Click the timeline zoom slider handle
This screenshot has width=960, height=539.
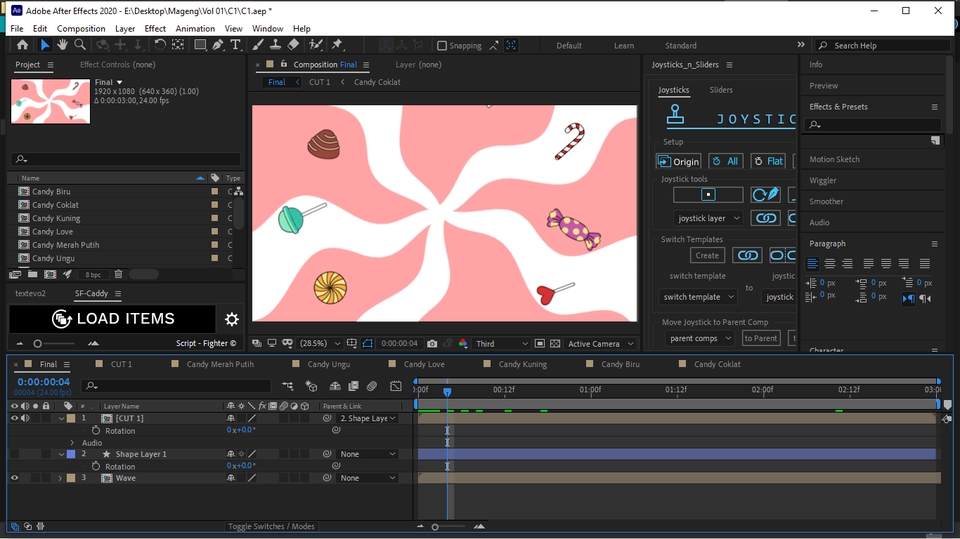(x=435, y=527)
